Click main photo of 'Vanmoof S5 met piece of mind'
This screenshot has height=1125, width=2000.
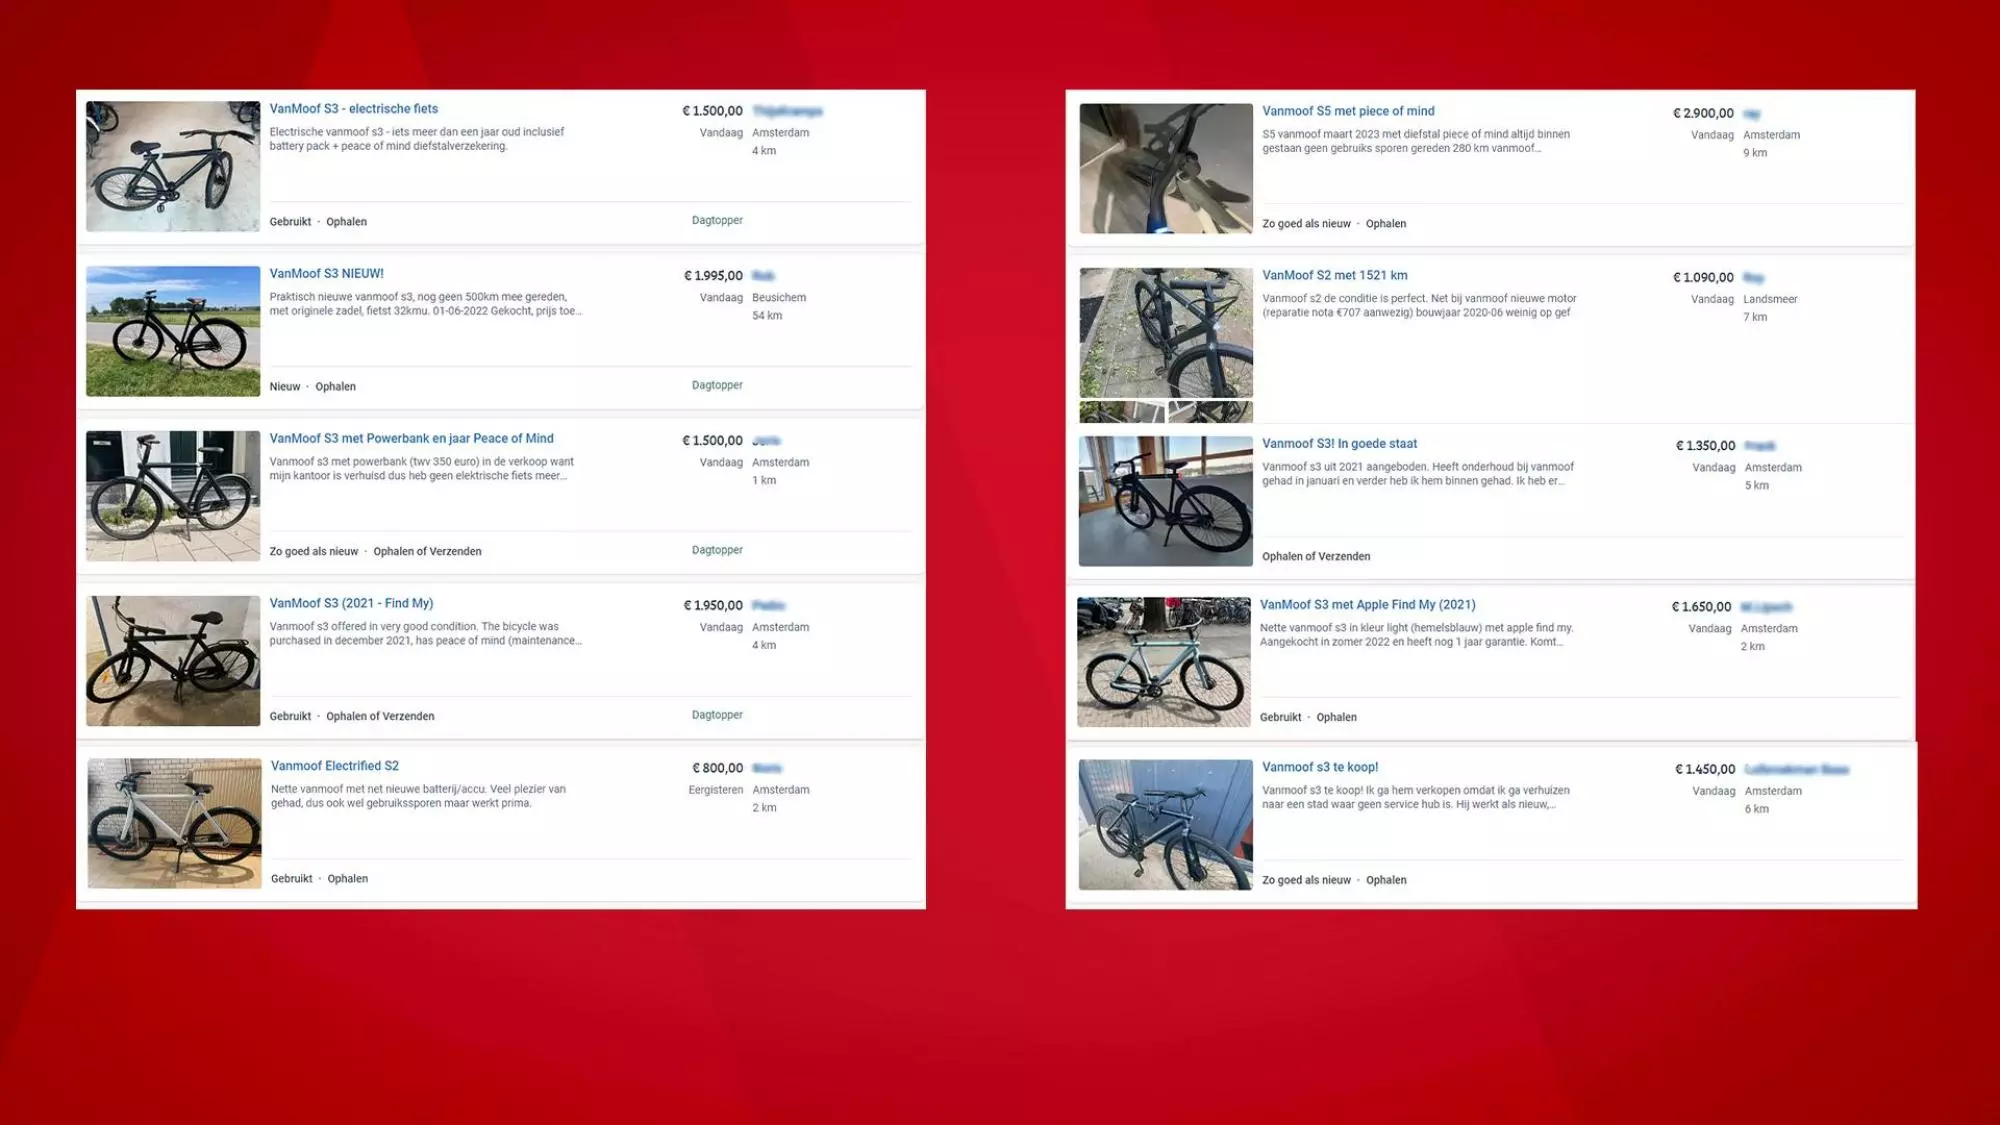[1166, 169]
